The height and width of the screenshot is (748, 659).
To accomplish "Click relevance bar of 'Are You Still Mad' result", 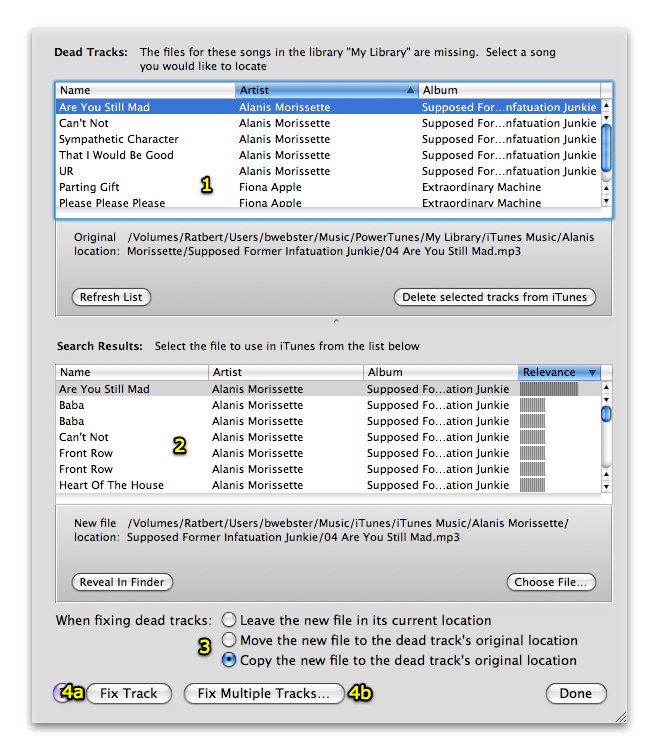I will 549,389.
